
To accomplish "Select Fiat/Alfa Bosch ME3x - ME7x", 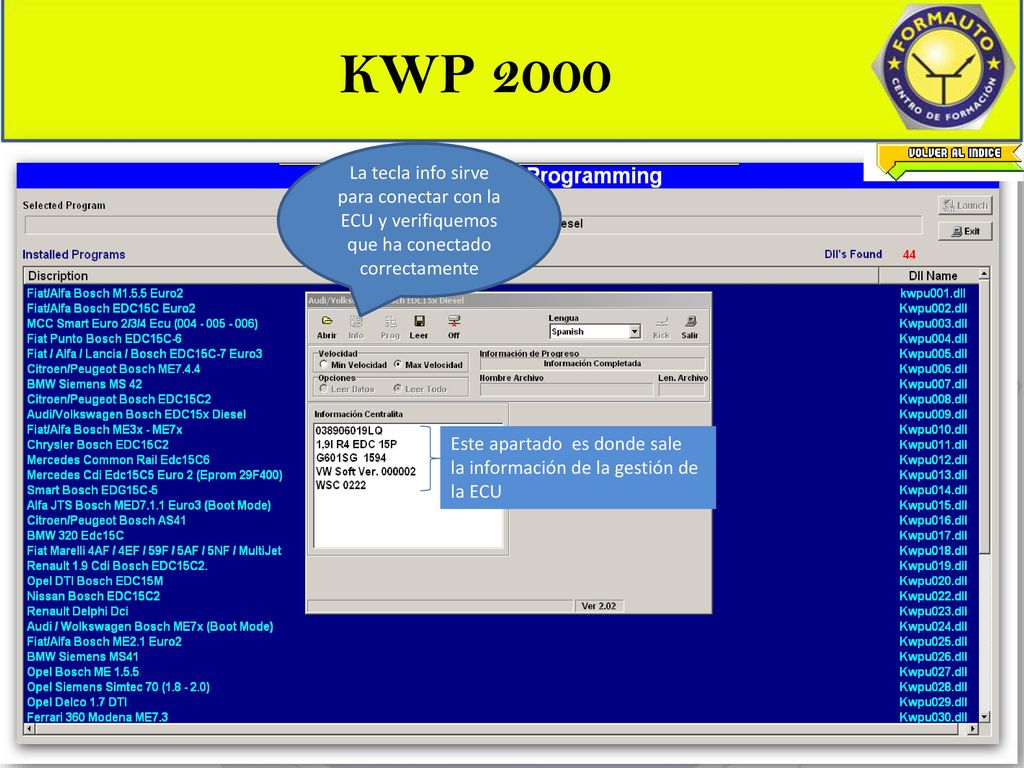I will [x=104, y=429].
